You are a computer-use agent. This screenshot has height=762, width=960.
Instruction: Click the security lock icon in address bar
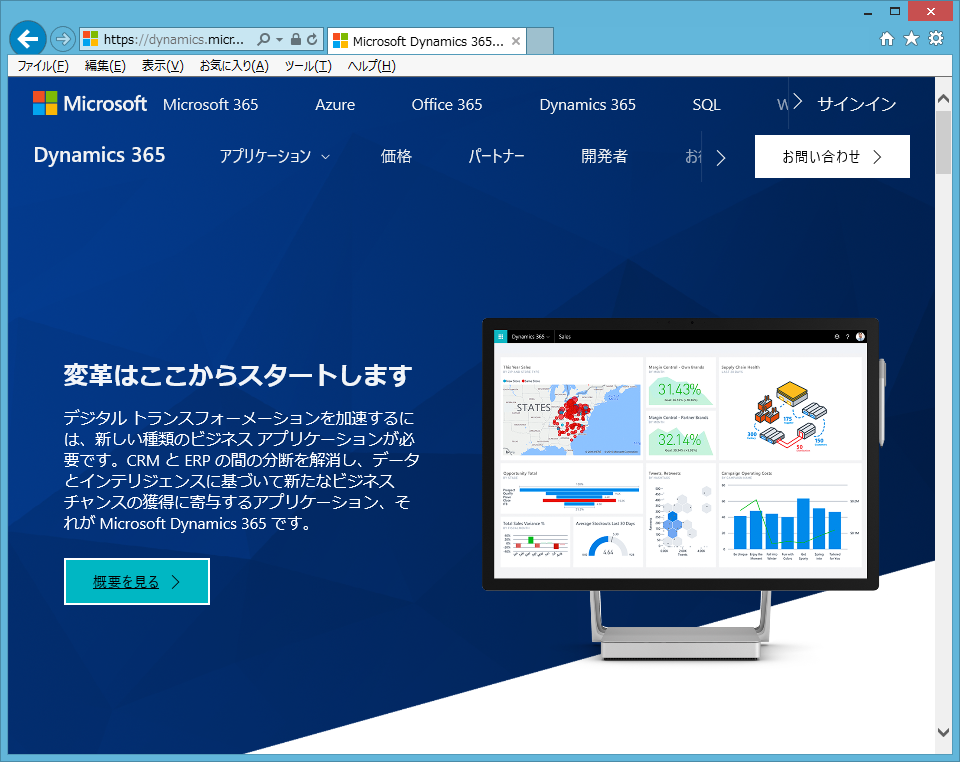pyautogui.click(x=296, y=39)
